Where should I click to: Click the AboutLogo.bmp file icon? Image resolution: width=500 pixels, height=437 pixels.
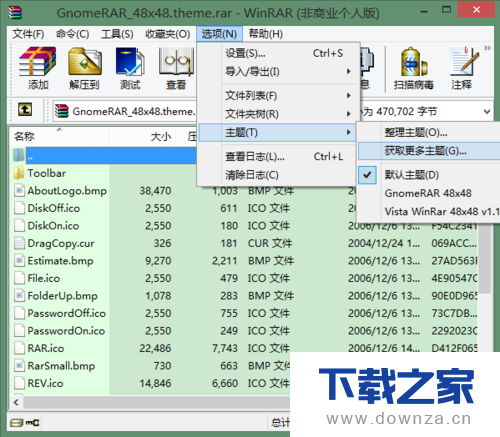(x=19, y=191)
